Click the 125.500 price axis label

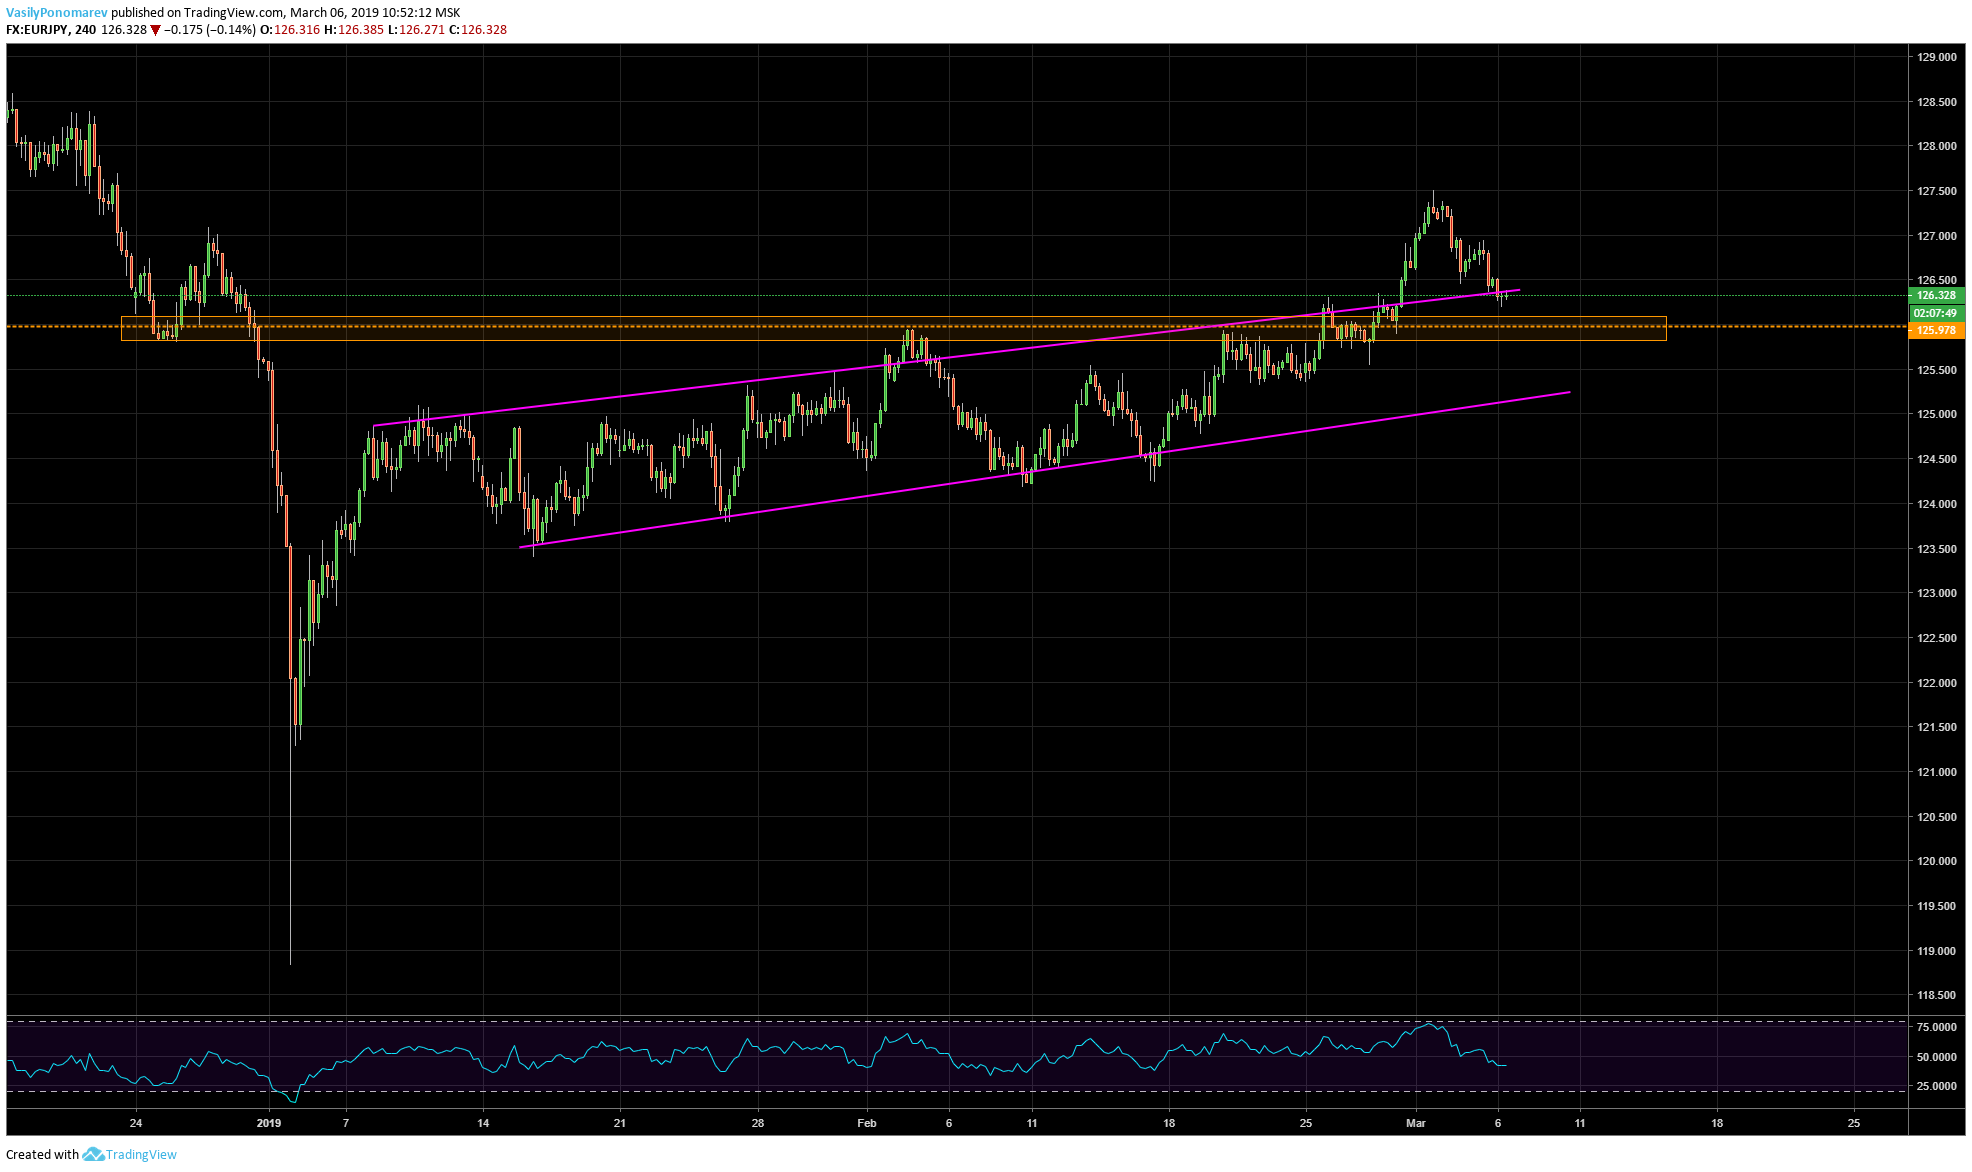tap(1936, 370)
